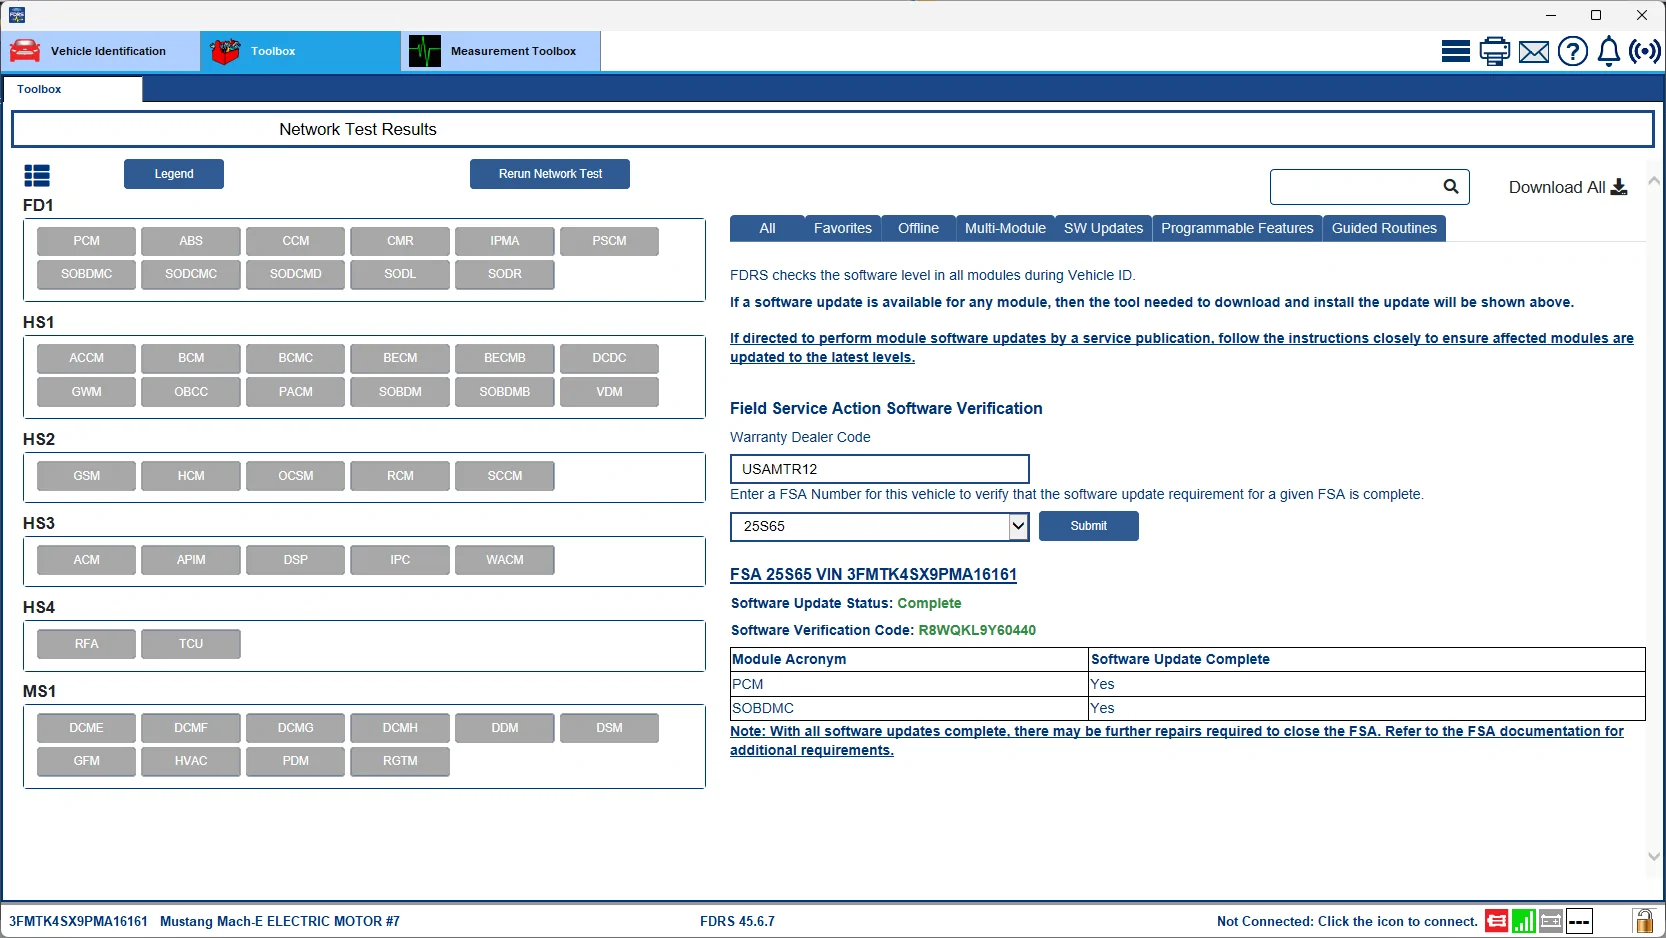Select the DCME module button

click(86, 728)
